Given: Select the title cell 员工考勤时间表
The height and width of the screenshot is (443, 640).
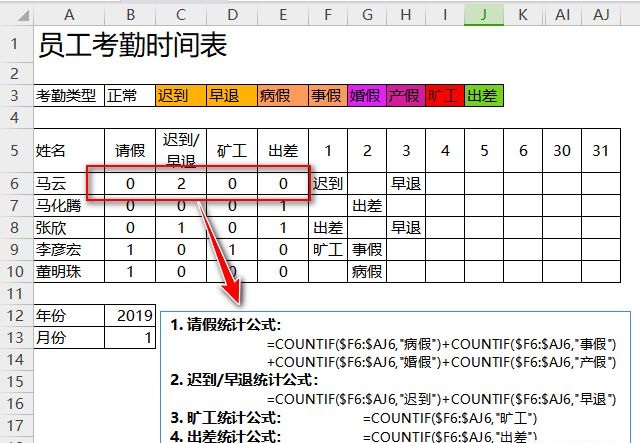Looking at the screenshot, I should click(x=132, y=45).
